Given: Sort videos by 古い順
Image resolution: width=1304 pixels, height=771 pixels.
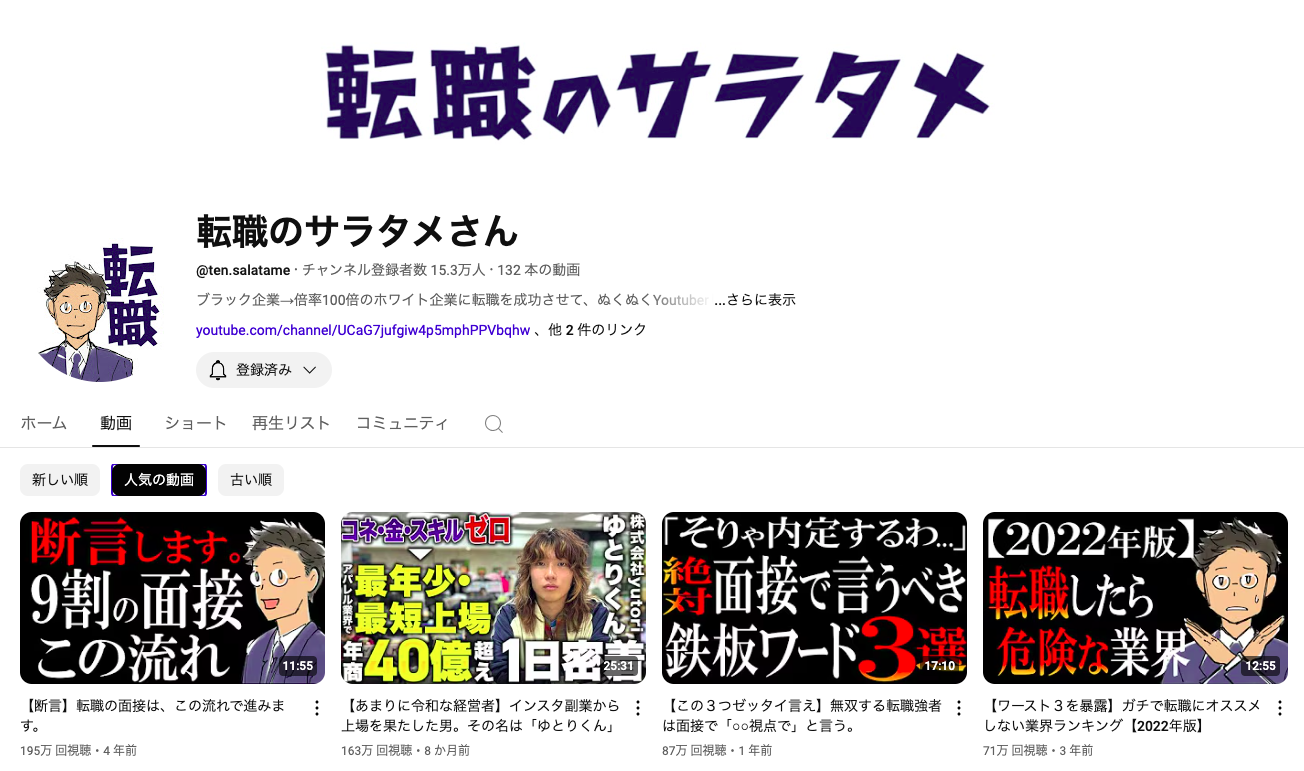Looking at the screenshot, I should pos(251,480).
